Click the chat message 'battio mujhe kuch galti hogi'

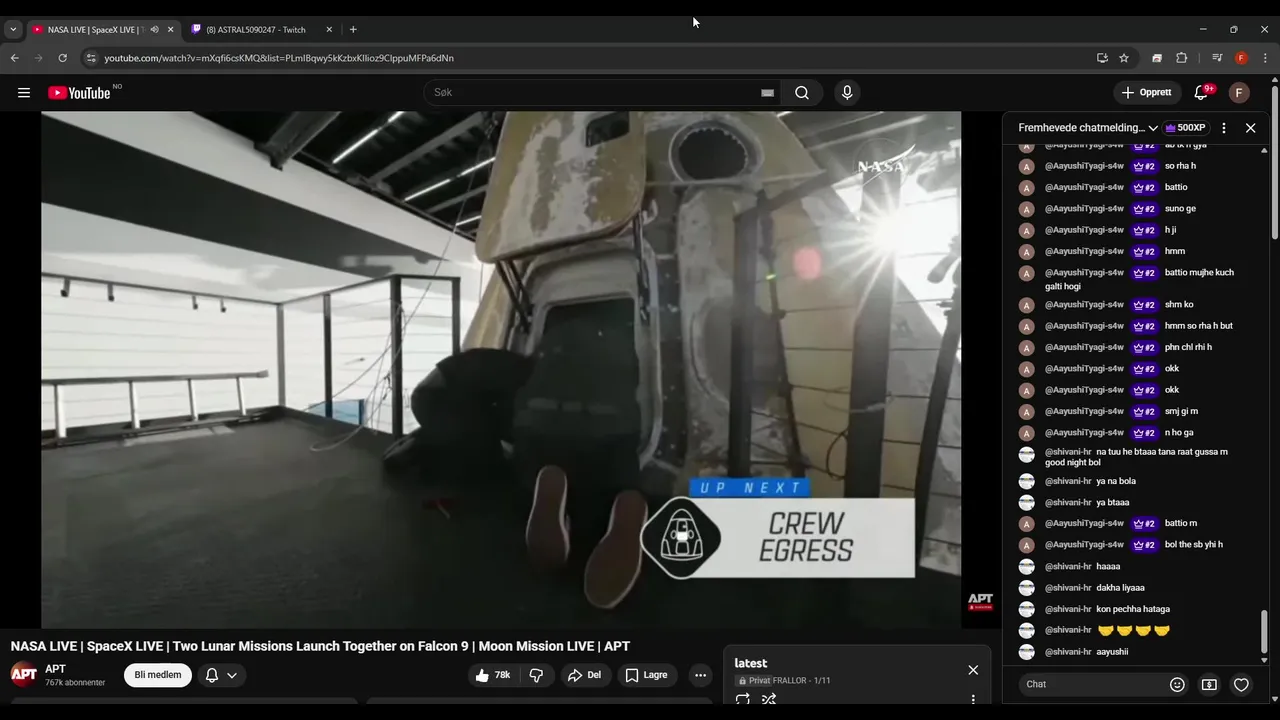(1140, 279)
